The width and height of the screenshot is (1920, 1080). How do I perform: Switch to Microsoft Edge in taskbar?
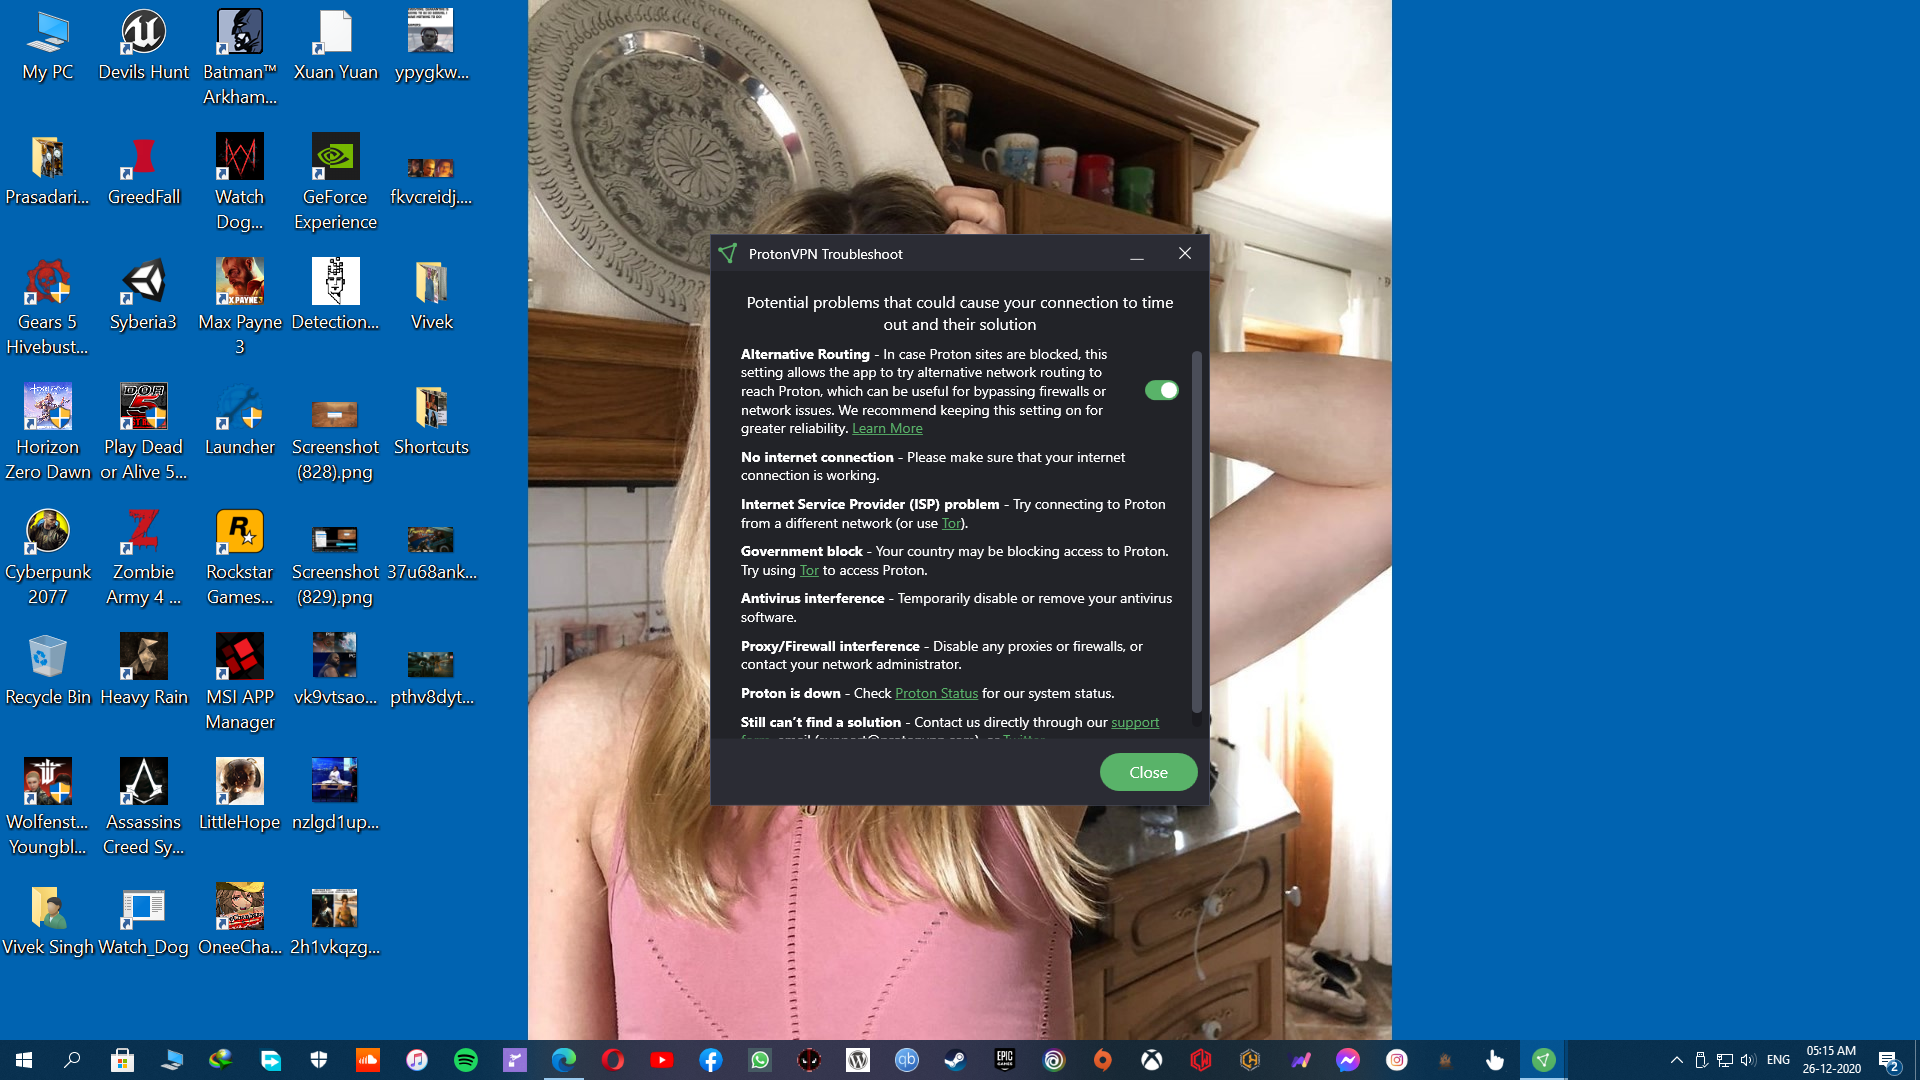click(x=564, y=1060)
